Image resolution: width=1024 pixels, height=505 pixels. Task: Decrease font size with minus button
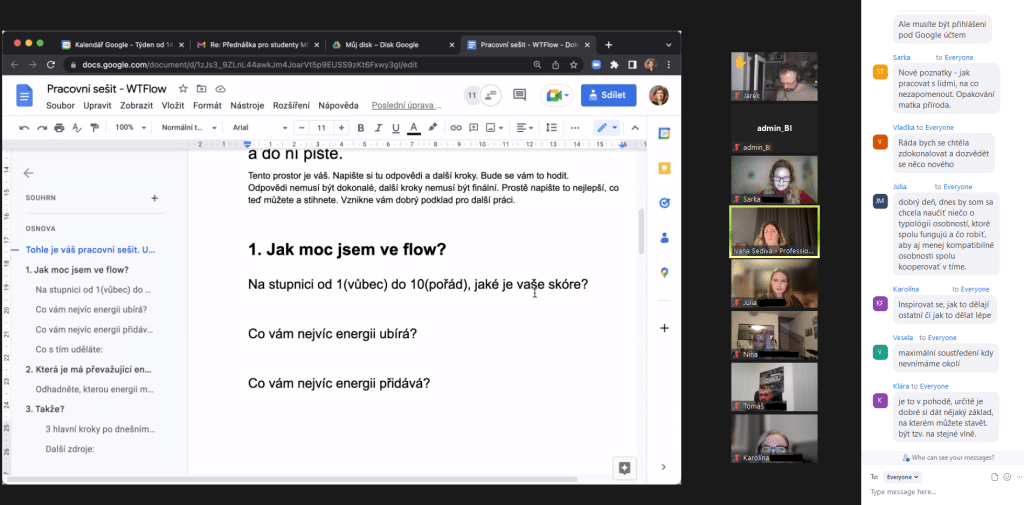point(301,127)
